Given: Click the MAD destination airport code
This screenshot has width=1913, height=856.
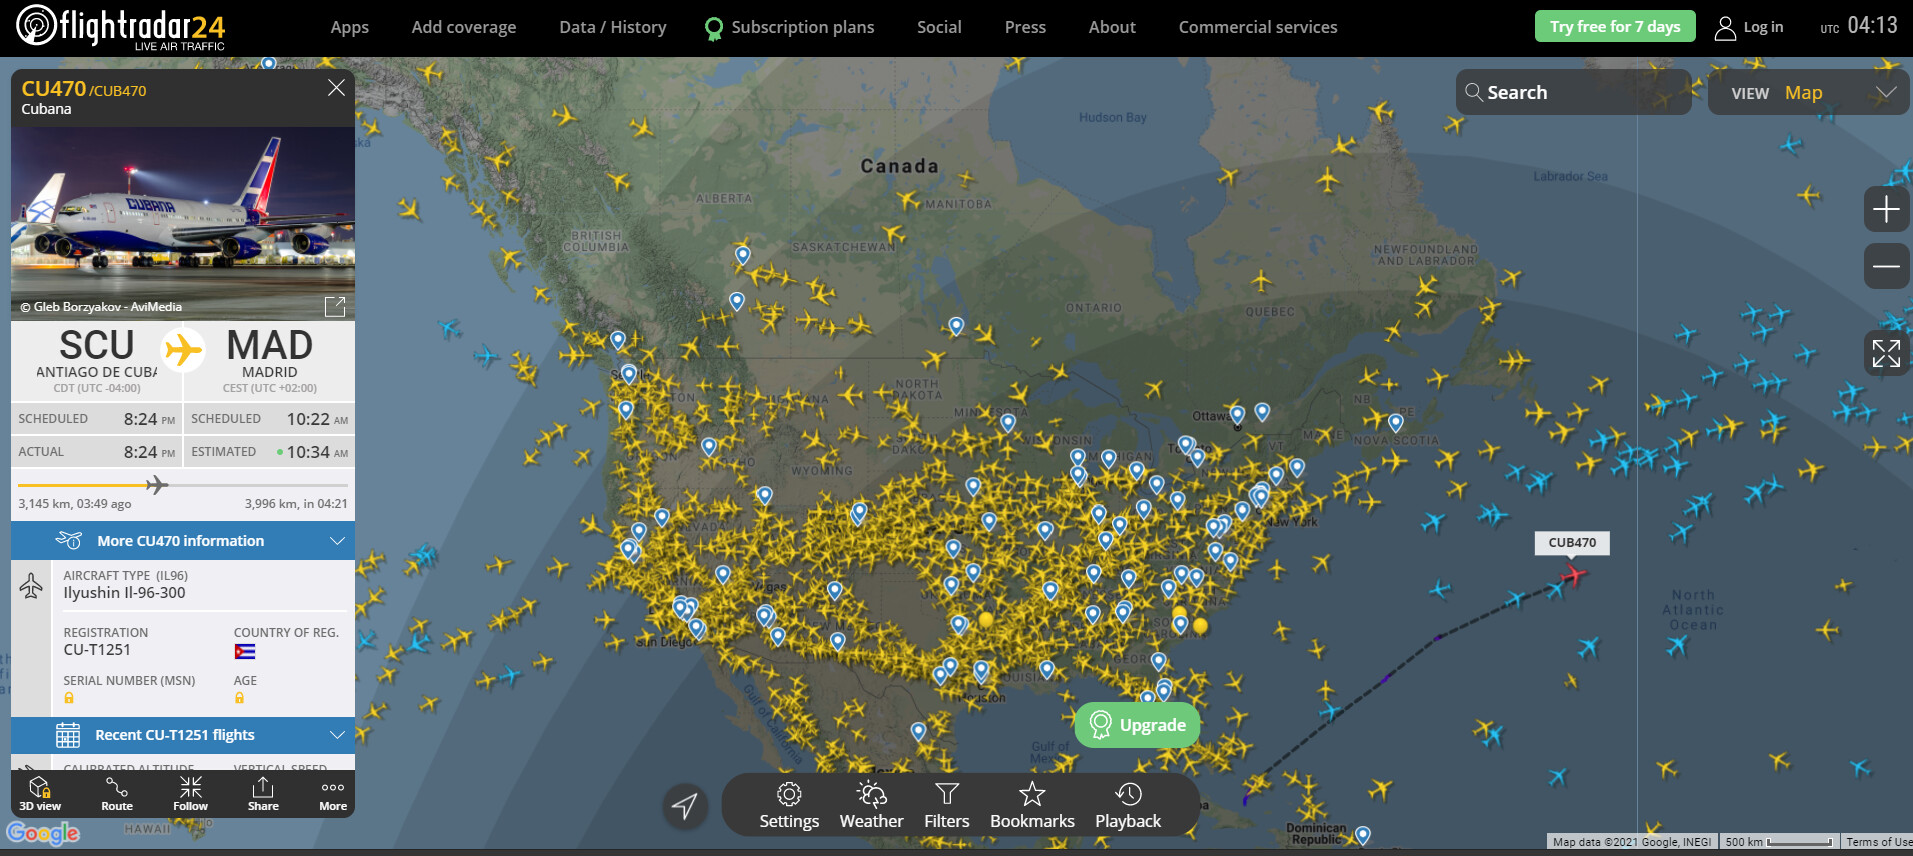Looking at the screenshot, I should (270, 345).
